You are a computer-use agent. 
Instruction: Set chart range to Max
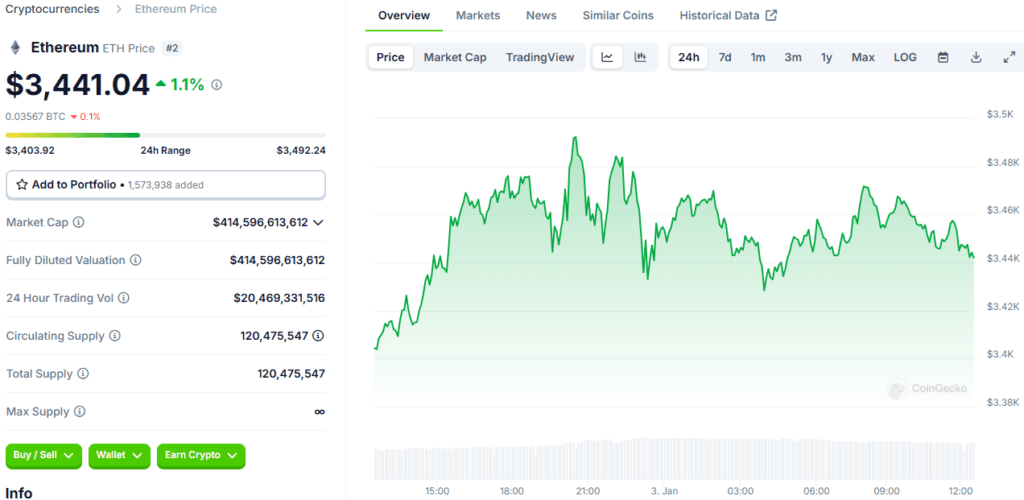(863, 57)
